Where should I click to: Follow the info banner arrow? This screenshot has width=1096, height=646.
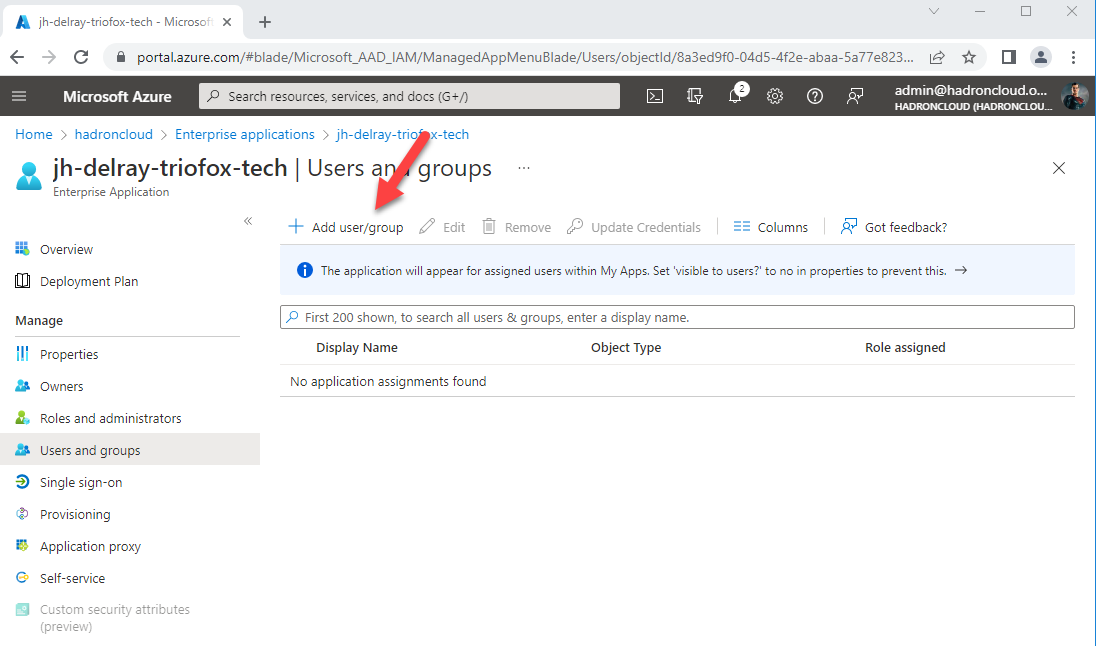click(961, 271)
